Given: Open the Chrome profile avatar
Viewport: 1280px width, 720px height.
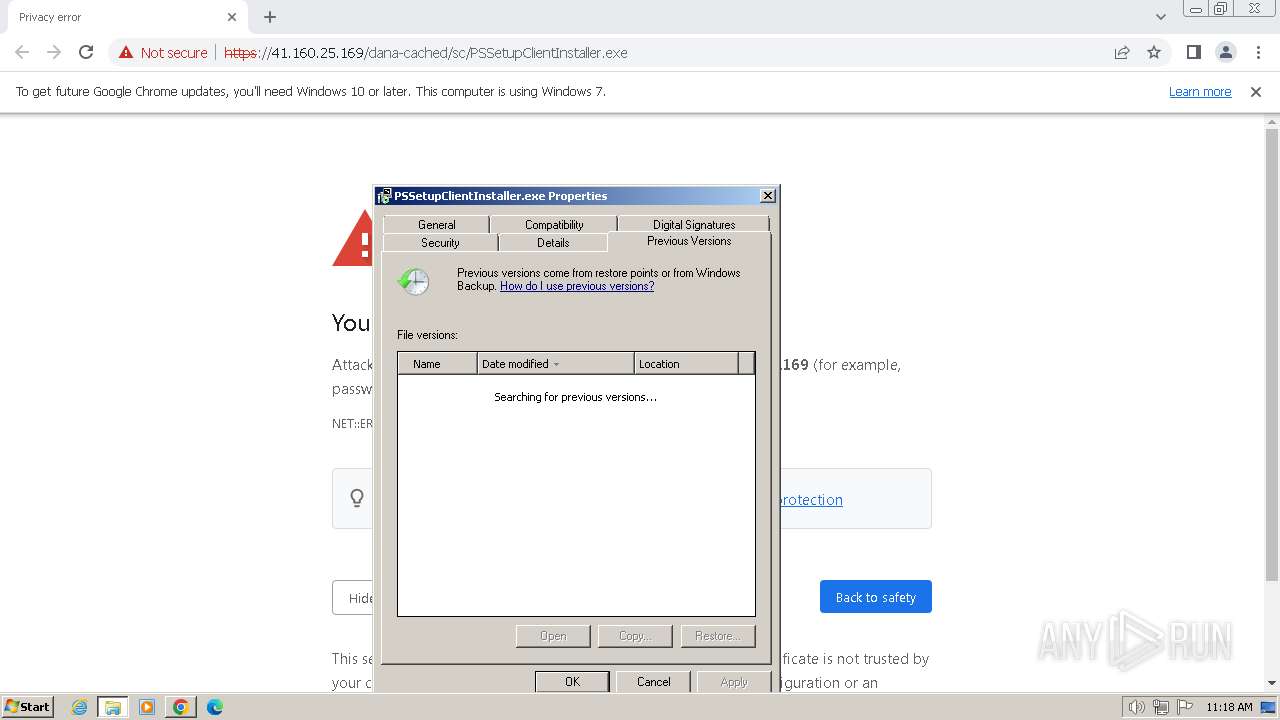Looking at the screenshot, I should click(x=1226, y=52).
